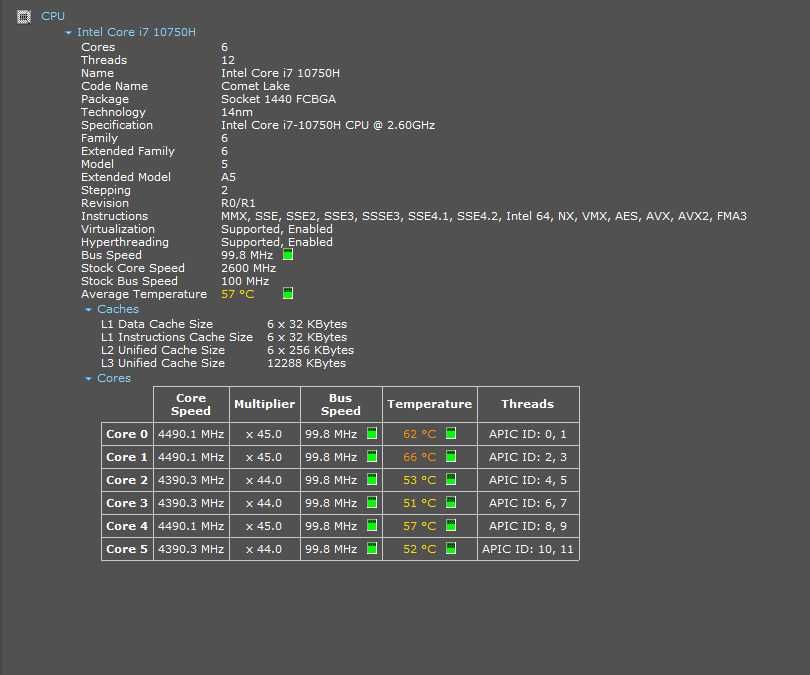
Task: Click the Virtualization label
Action: click(118, 229)
